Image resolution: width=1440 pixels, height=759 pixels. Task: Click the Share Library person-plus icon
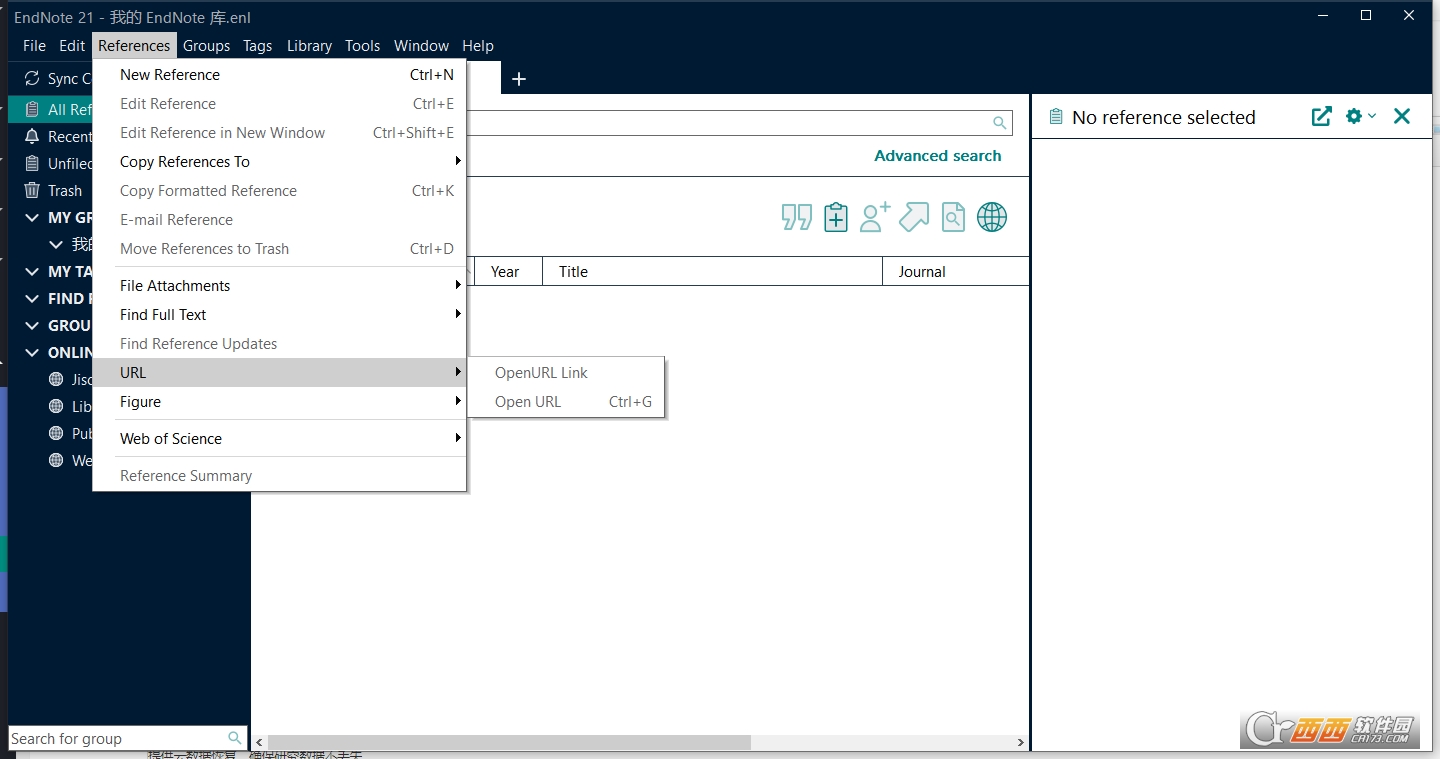coord(875,217)
